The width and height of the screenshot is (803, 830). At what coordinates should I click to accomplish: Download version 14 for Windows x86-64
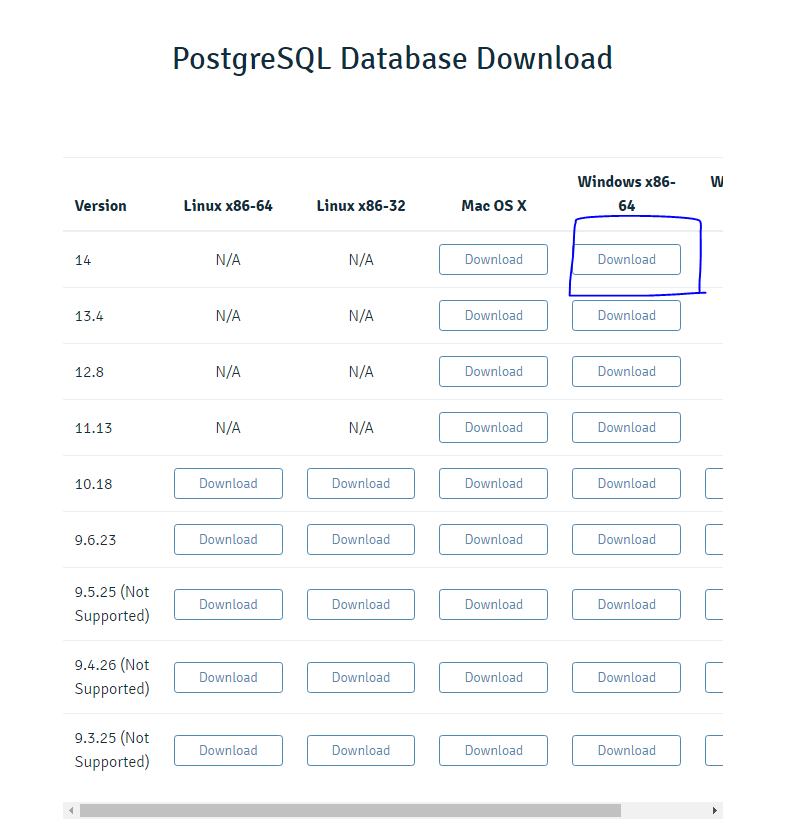click(626, 259)
